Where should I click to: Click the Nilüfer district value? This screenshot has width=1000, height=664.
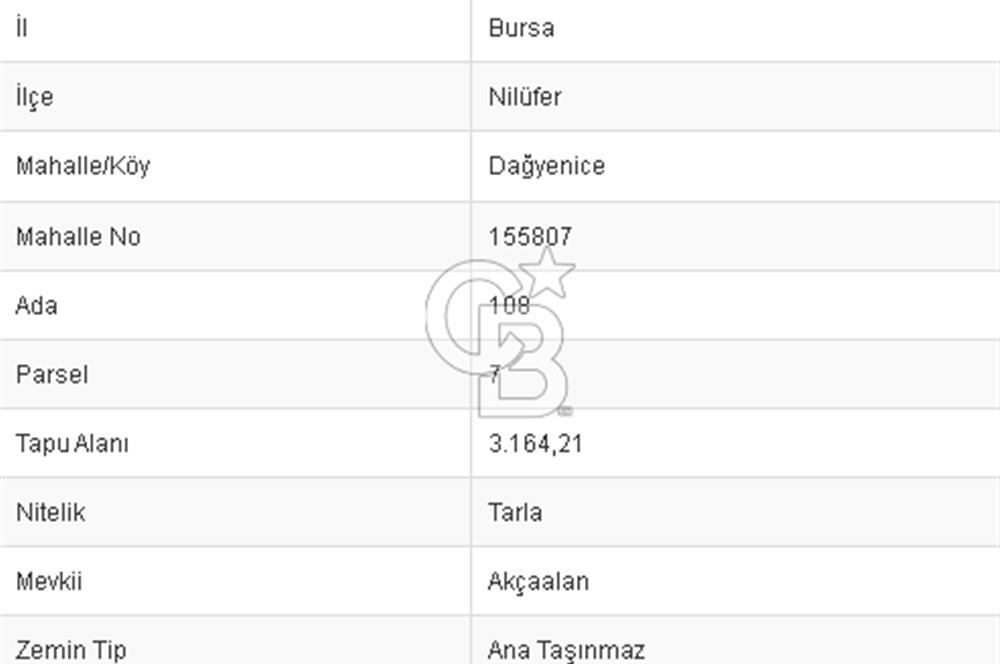pos(525,97)
